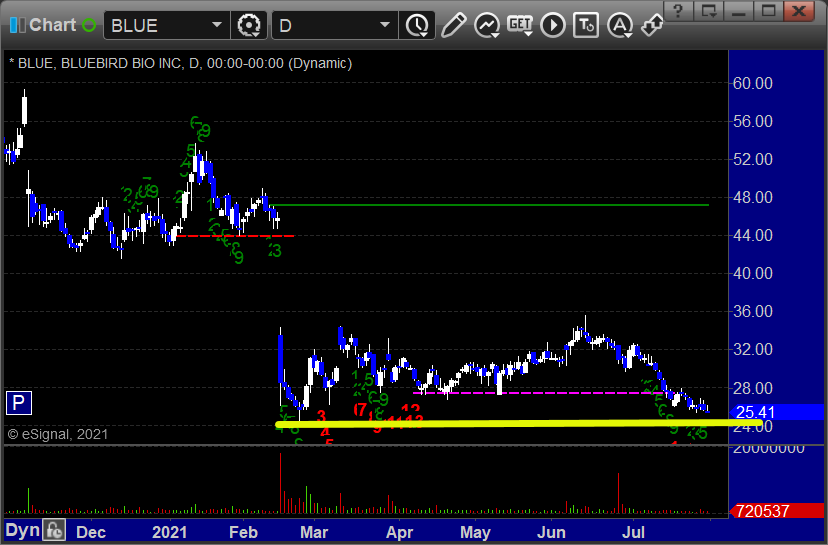Image resolution: width=828 pixels, height=545 pixels.
Task: Click the 60.00 price axis label
Action: [752, 83]
